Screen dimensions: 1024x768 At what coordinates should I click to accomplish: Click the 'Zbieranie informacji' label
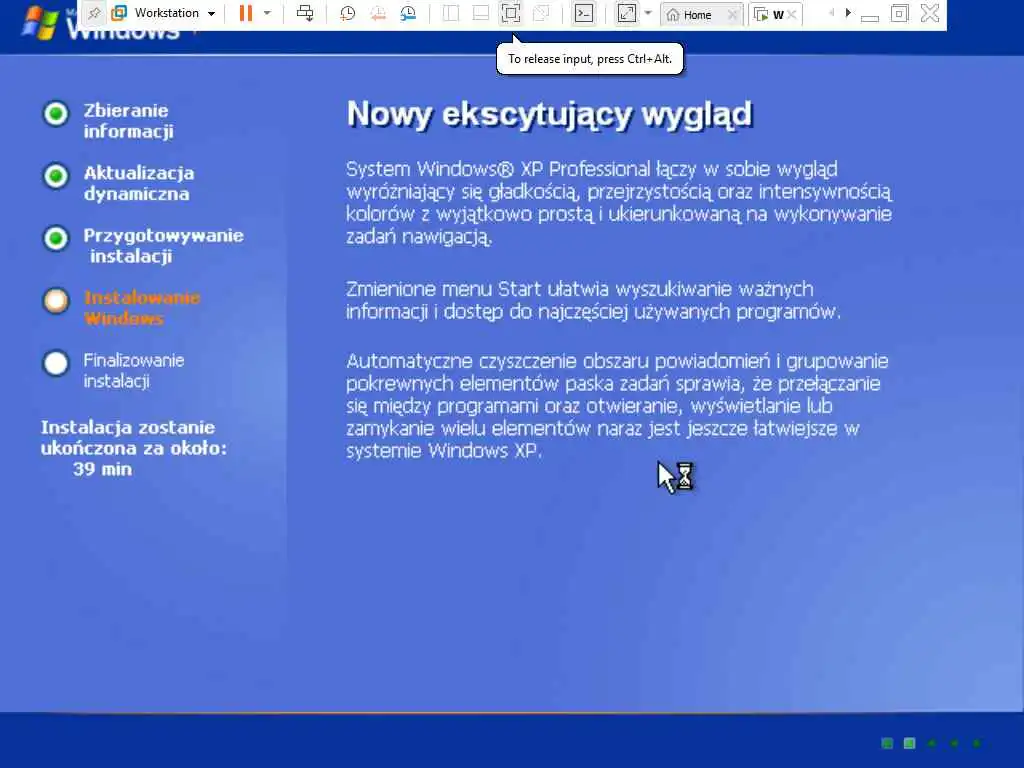(x=128, y=121)
